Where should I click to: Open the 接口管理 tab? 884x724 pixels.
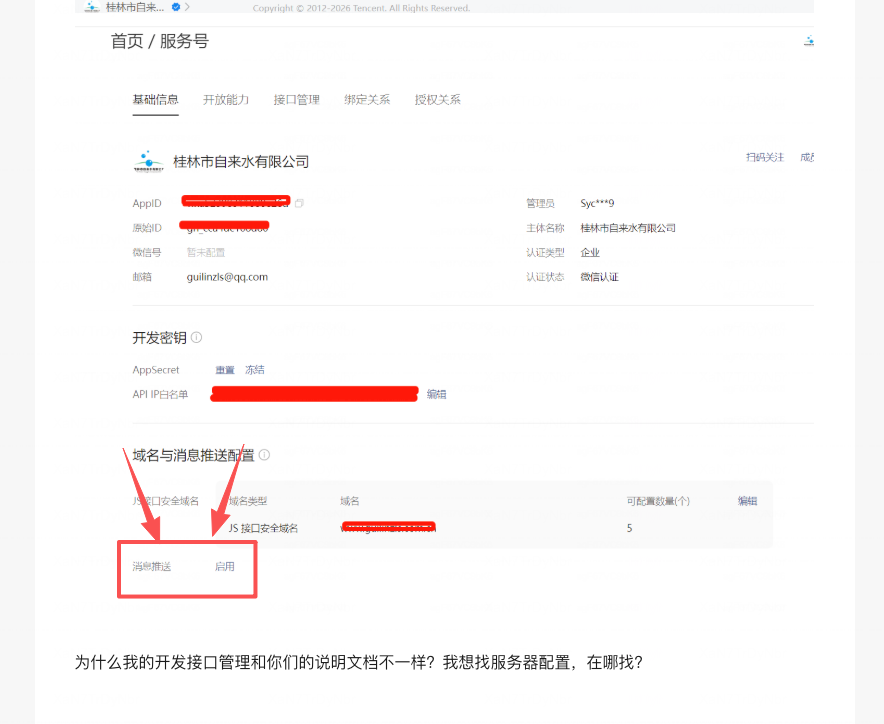(297, 100)
